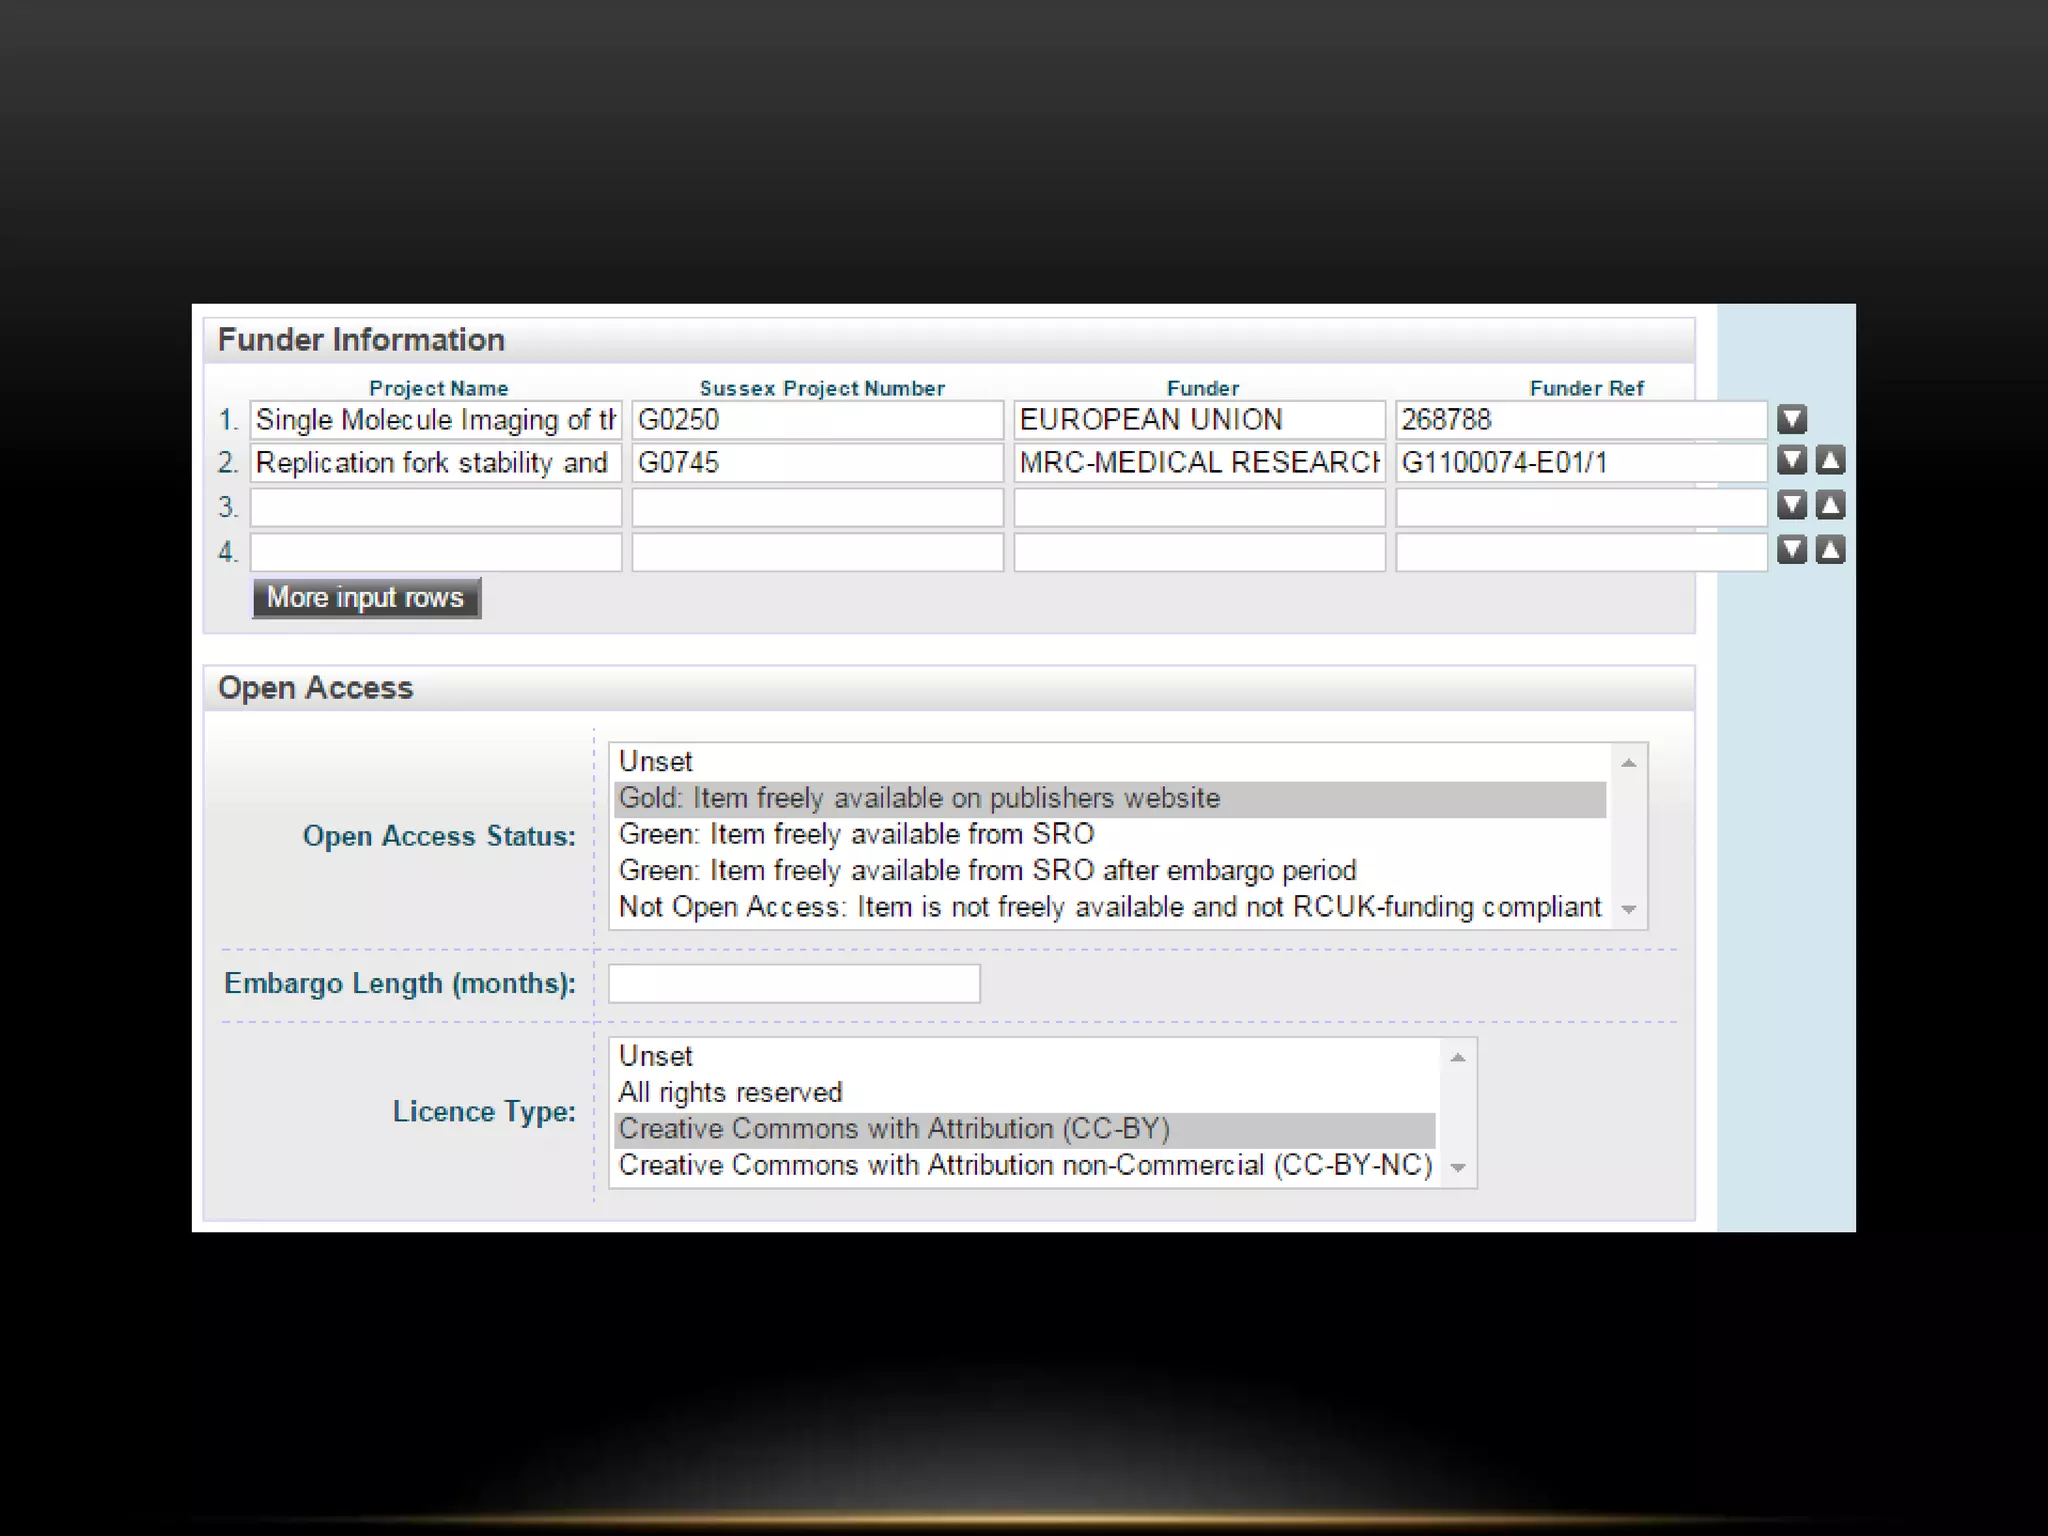Choose Creative Commons CC-BY-NC licence
2048x1536 pixels.
(1025, 1165)
